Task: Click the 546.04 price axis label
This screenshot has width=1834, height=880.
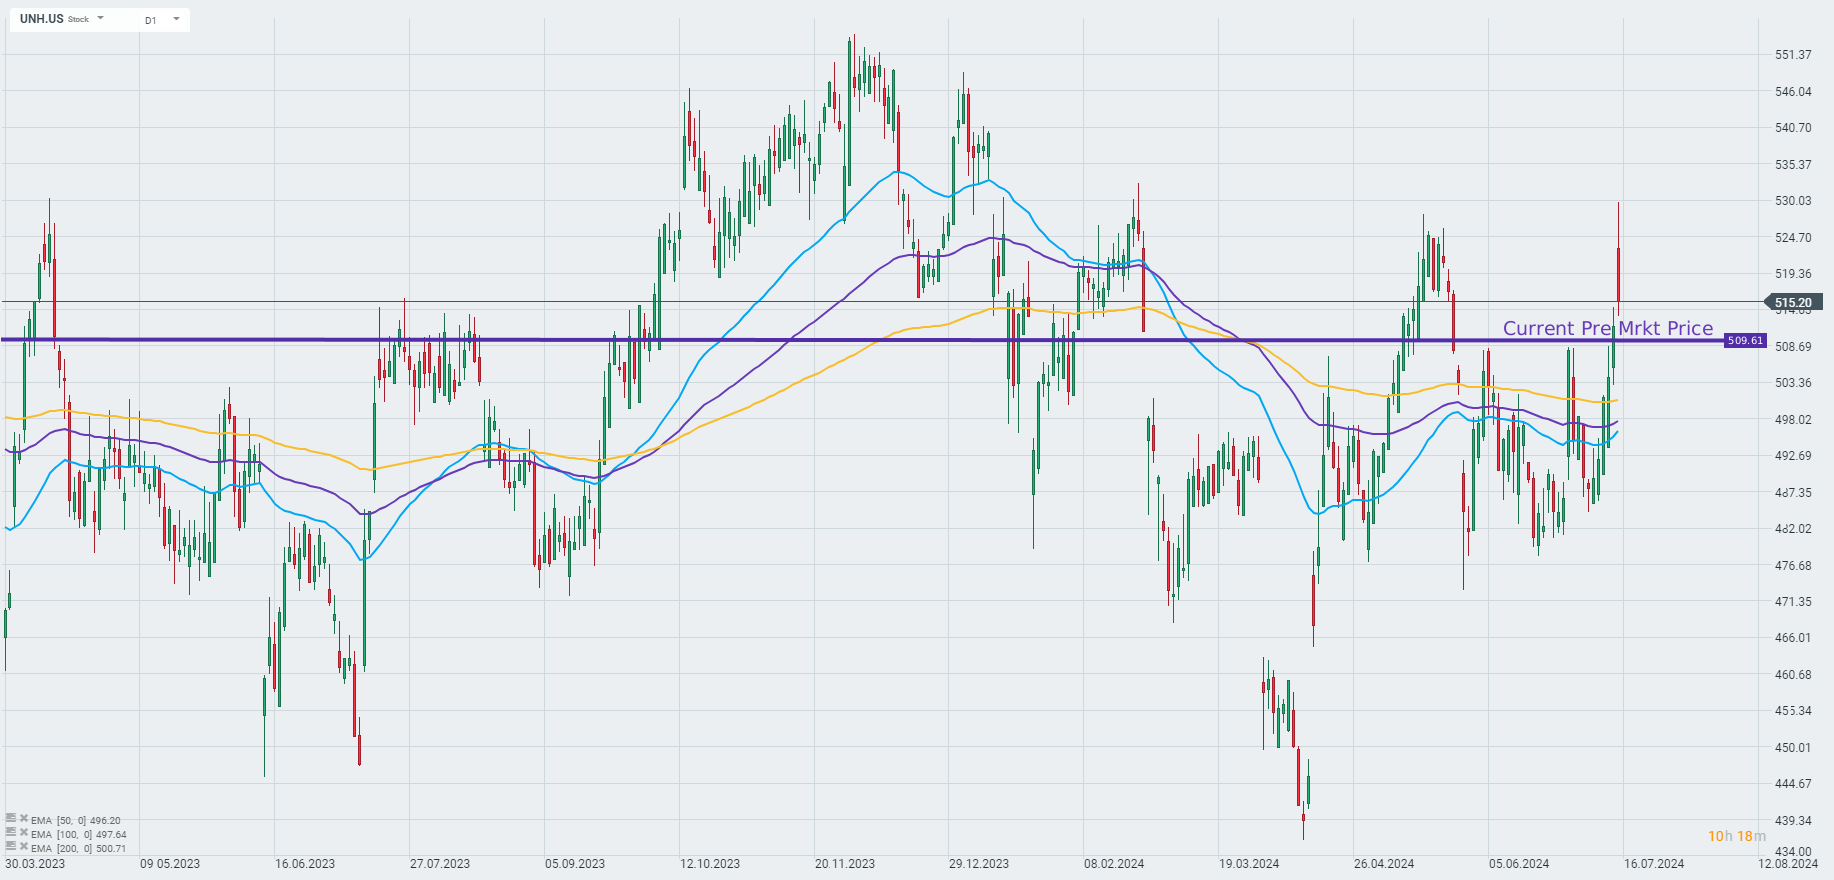Action: tap(1793, 91)
